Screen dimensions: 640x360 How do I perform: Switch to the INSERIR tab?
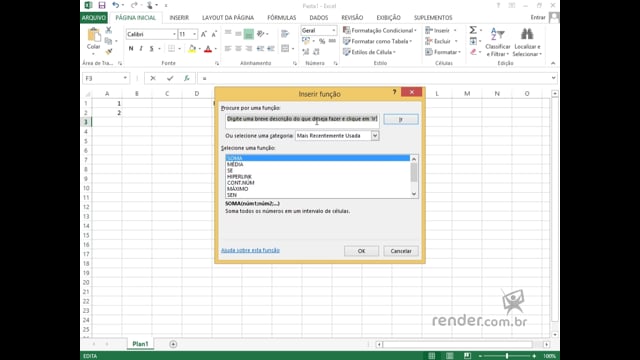tap(179, 18)
